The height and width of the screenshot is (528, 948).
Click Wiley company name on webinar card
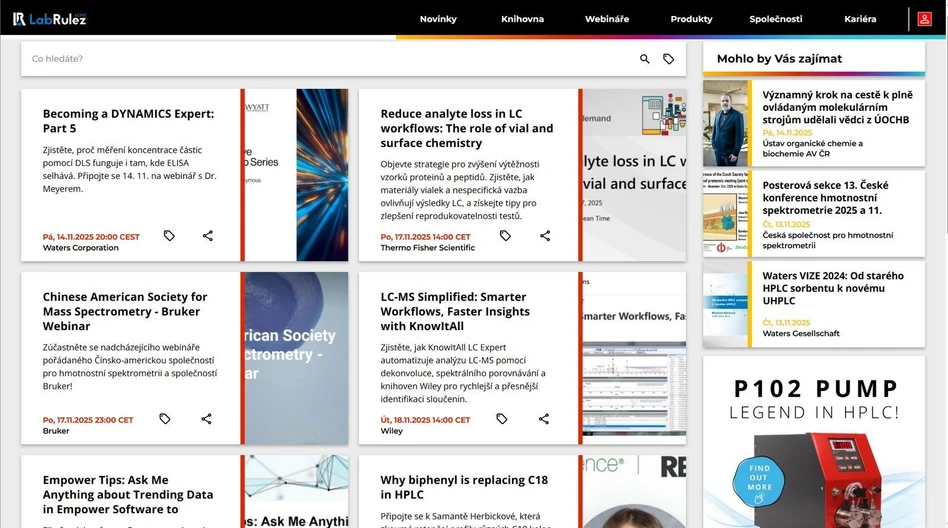(391, 431)
